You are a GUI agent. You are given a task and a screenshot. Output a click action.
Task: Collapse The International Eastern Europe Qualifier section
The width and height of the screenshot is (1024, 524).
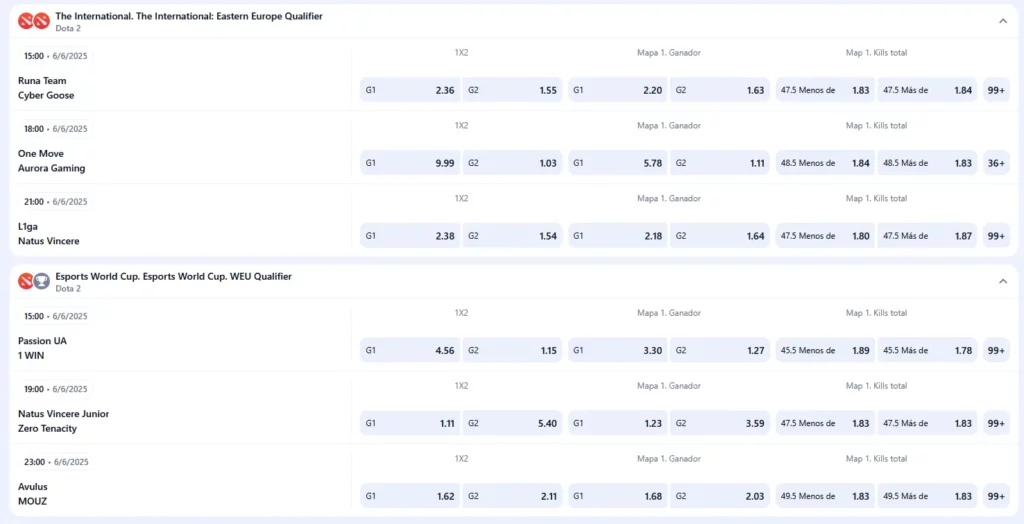[x=1002, y=21]
